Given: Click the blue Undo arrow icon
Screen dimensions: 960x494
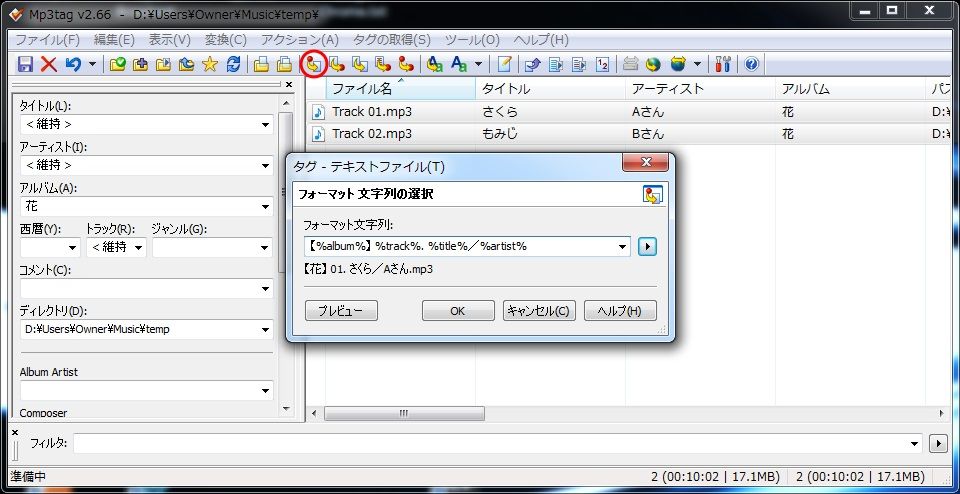Looking at the screenshot, I should 73,64.
